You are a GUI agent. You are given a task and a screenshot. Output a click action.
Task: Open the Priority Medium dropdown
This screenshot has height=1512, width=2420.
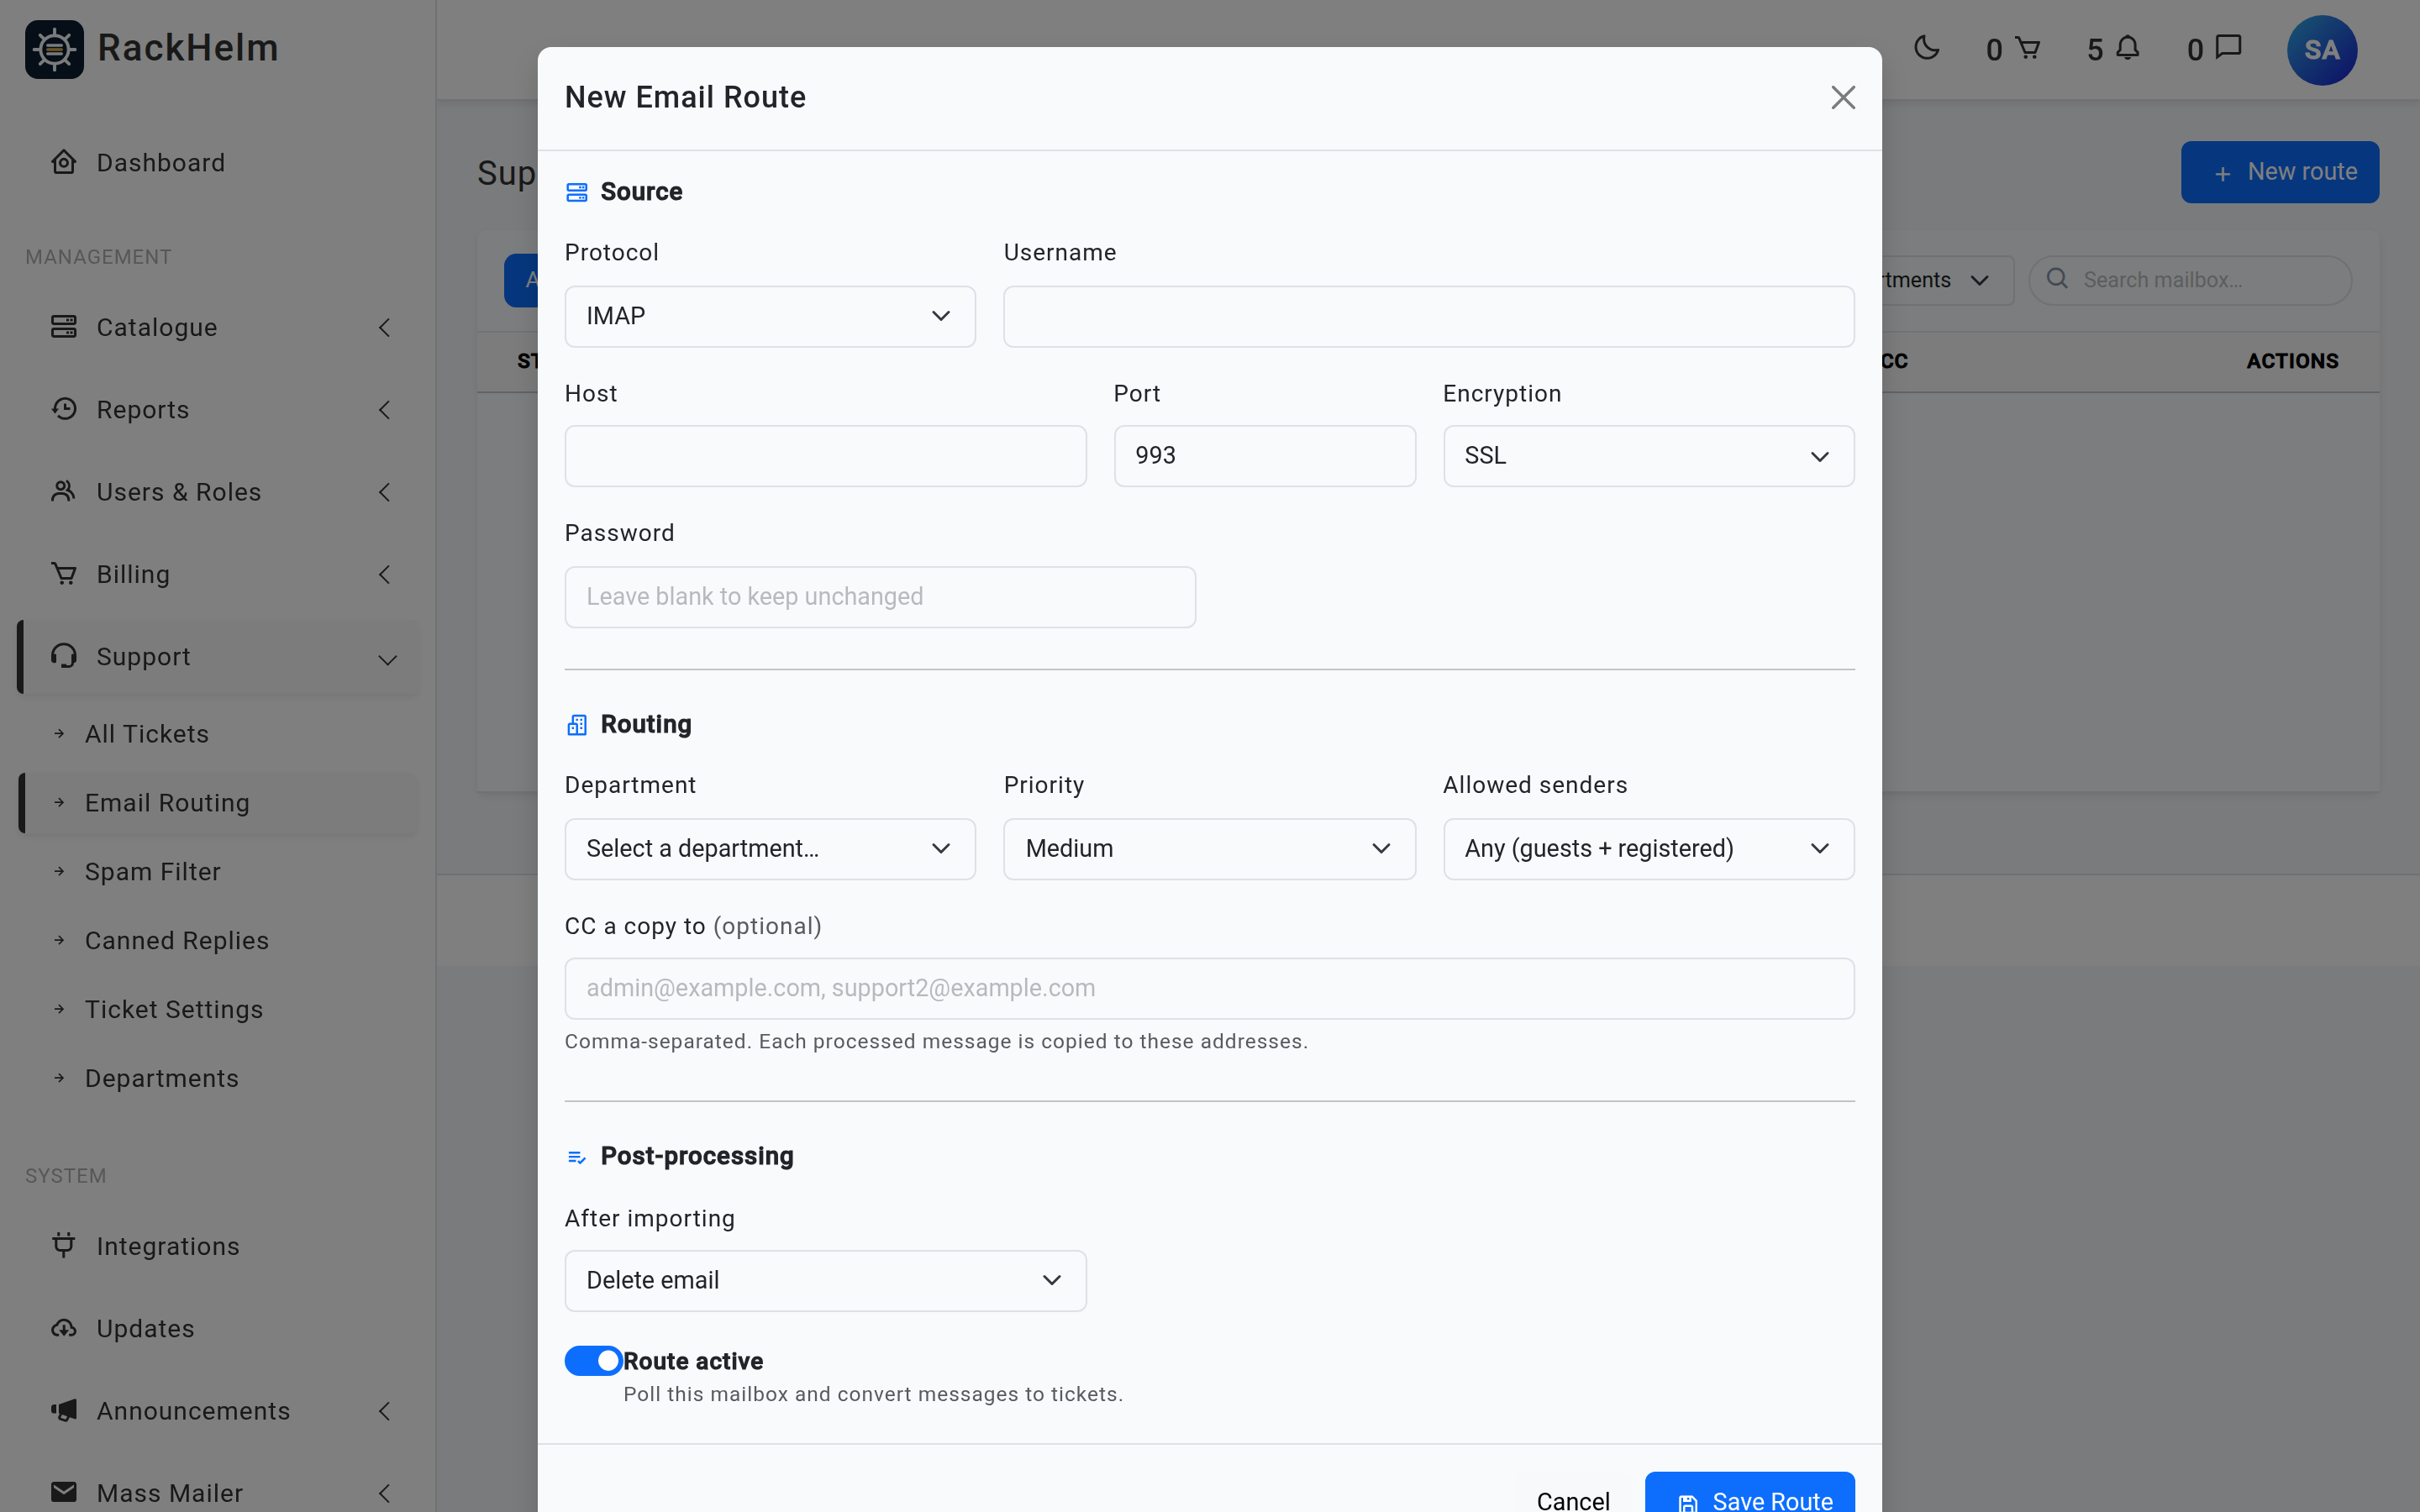[1209, 849]
